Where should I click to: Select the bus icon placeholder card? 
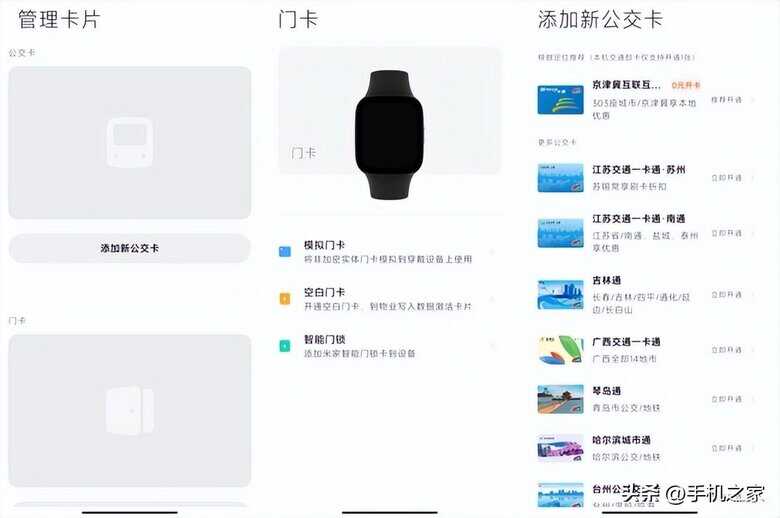click(129, 142)
